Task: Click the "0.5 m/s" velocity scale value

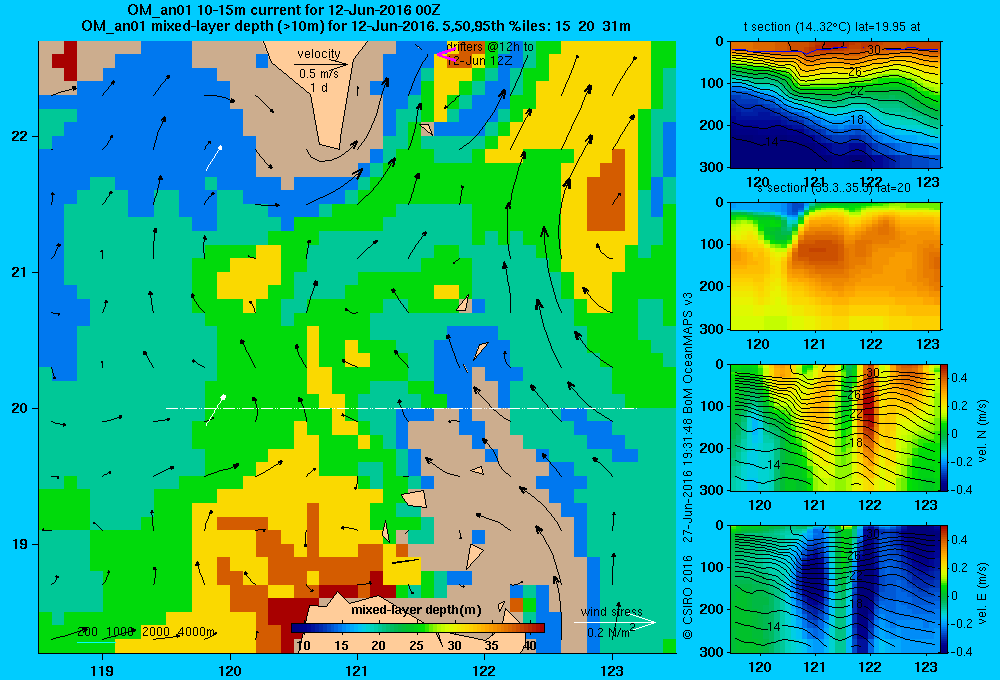Action: click(319, 74)
